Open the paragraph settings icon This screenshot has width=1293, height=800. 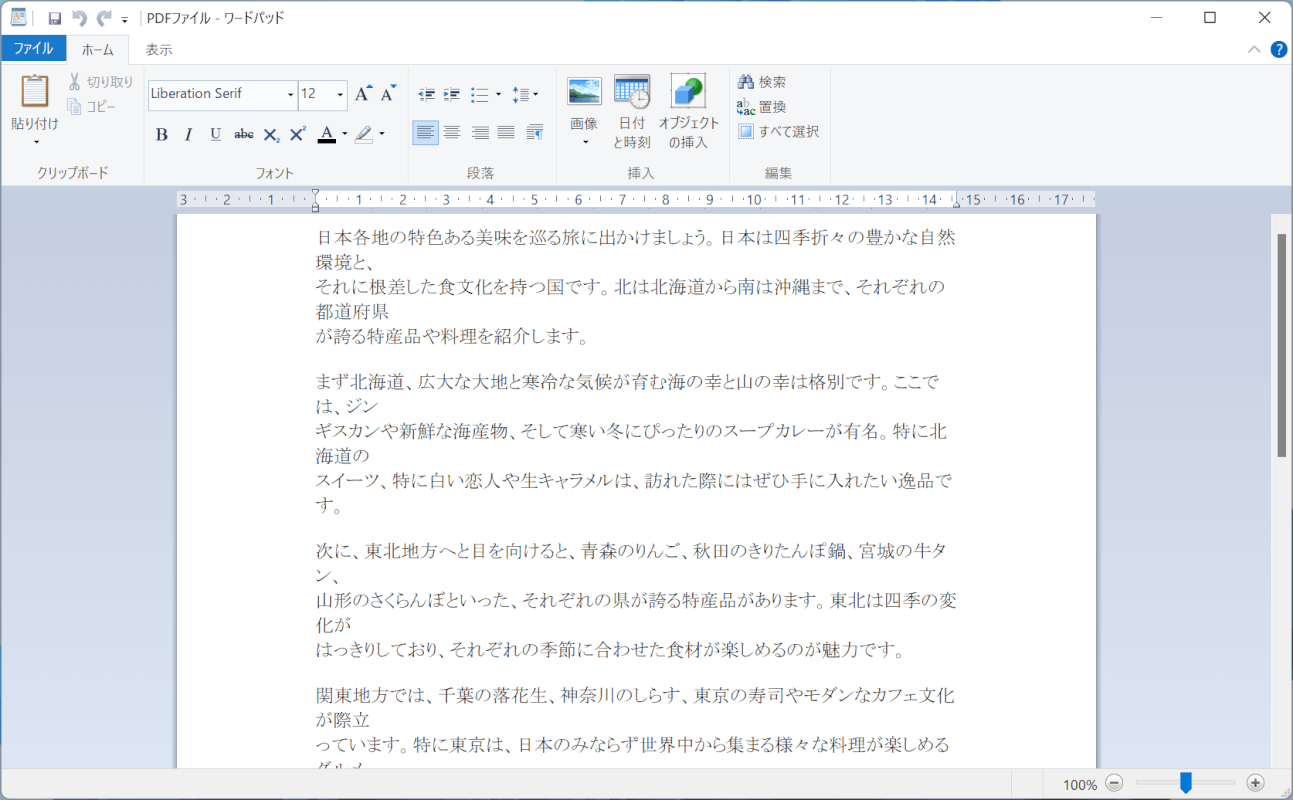(534, 133)
